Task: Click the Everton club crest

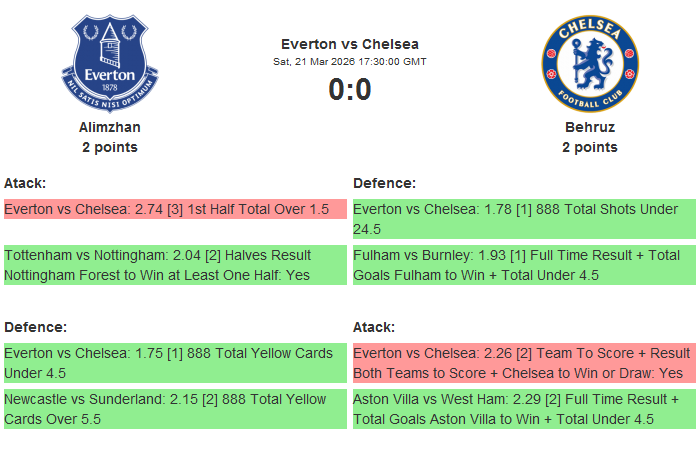Action: tap(110, 63)
